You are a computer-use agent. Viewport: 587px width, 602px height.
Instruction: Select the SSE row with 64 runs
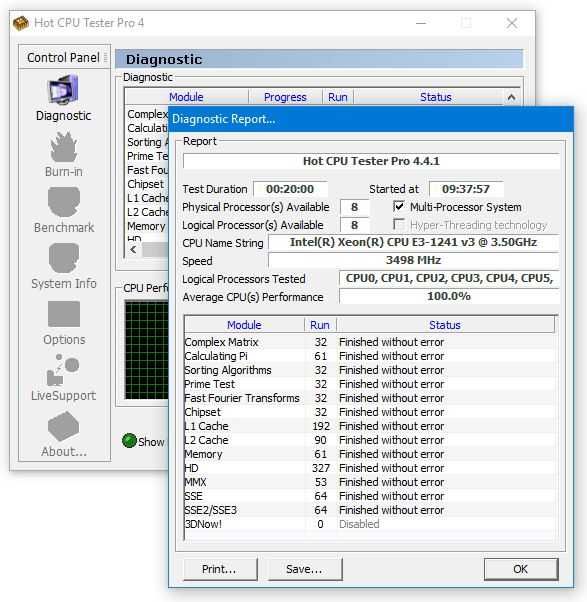pos(370,496)
